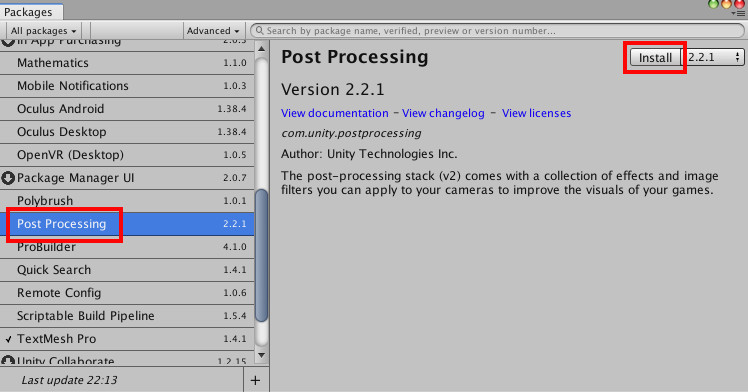This screenshot has width=748, height=392.
Task: Select the TextMesh Pro package
Action: pyautogui.click(x=127, y=339)
